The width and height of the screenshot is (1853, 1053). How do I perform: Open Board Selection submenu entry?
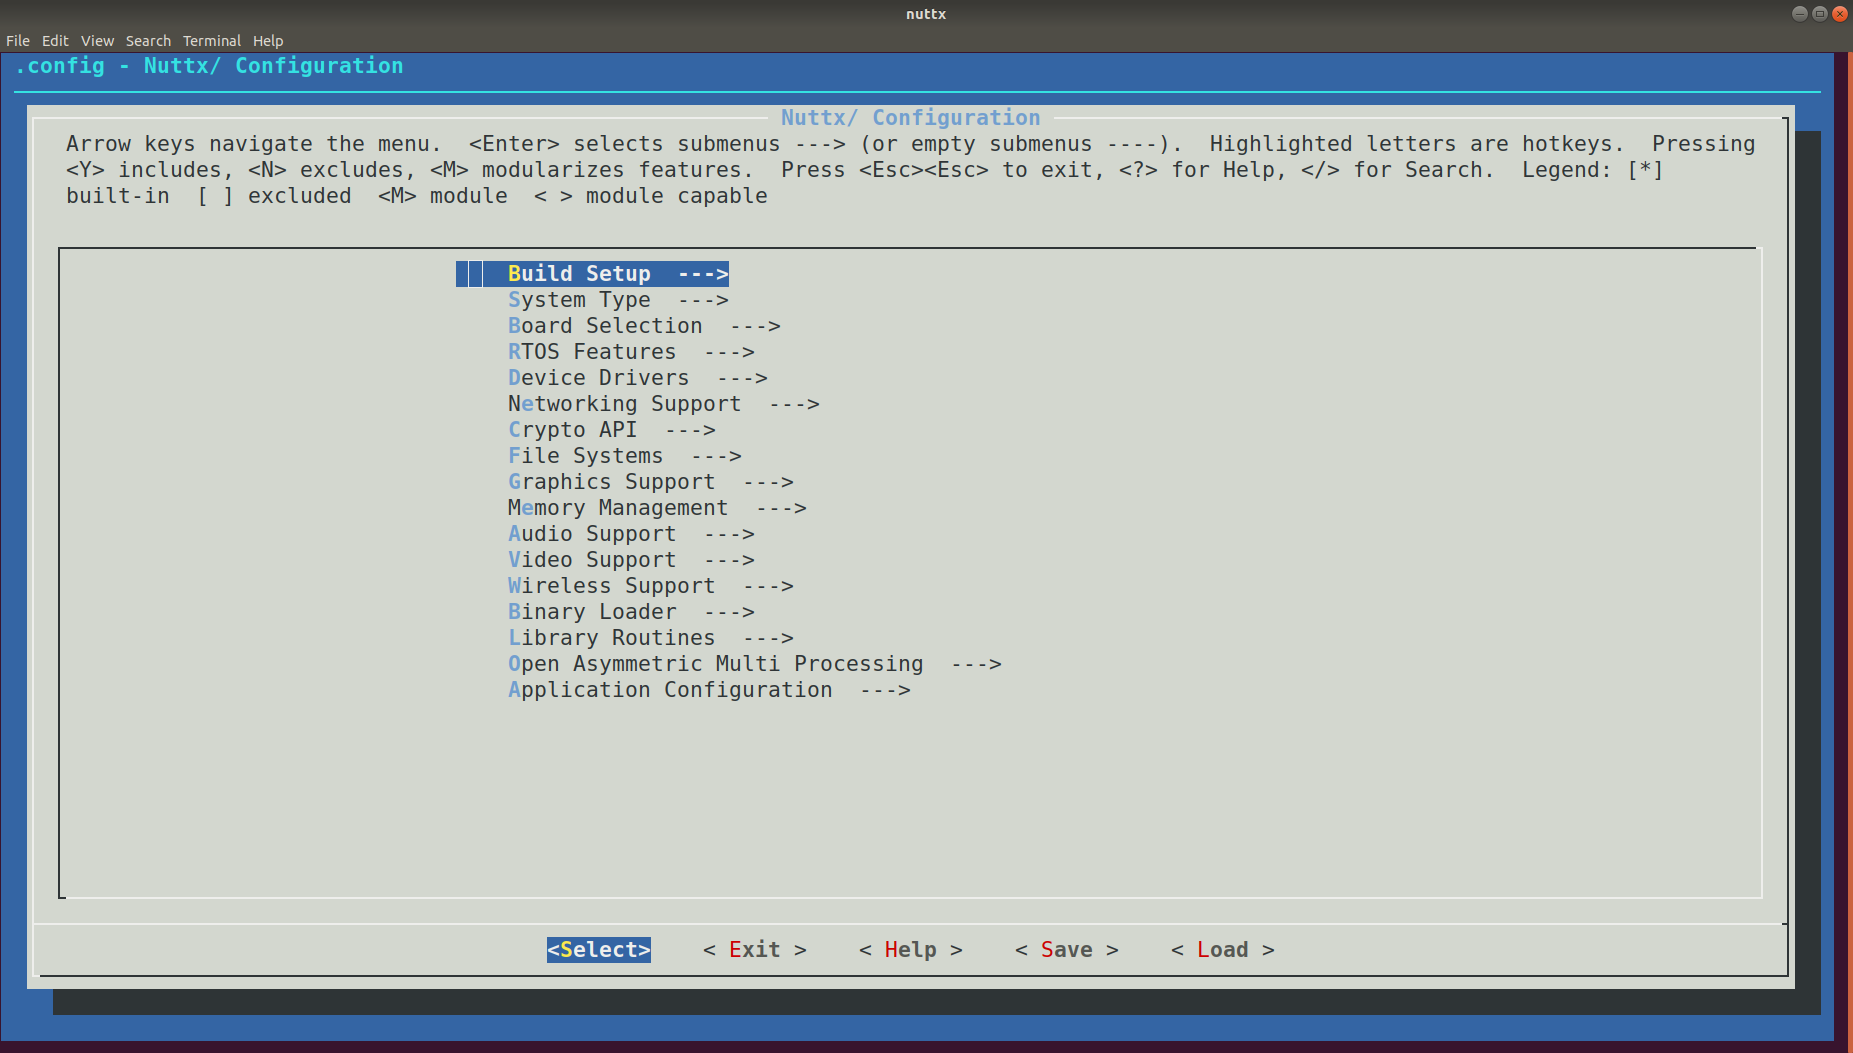click(x=643, y=326)
